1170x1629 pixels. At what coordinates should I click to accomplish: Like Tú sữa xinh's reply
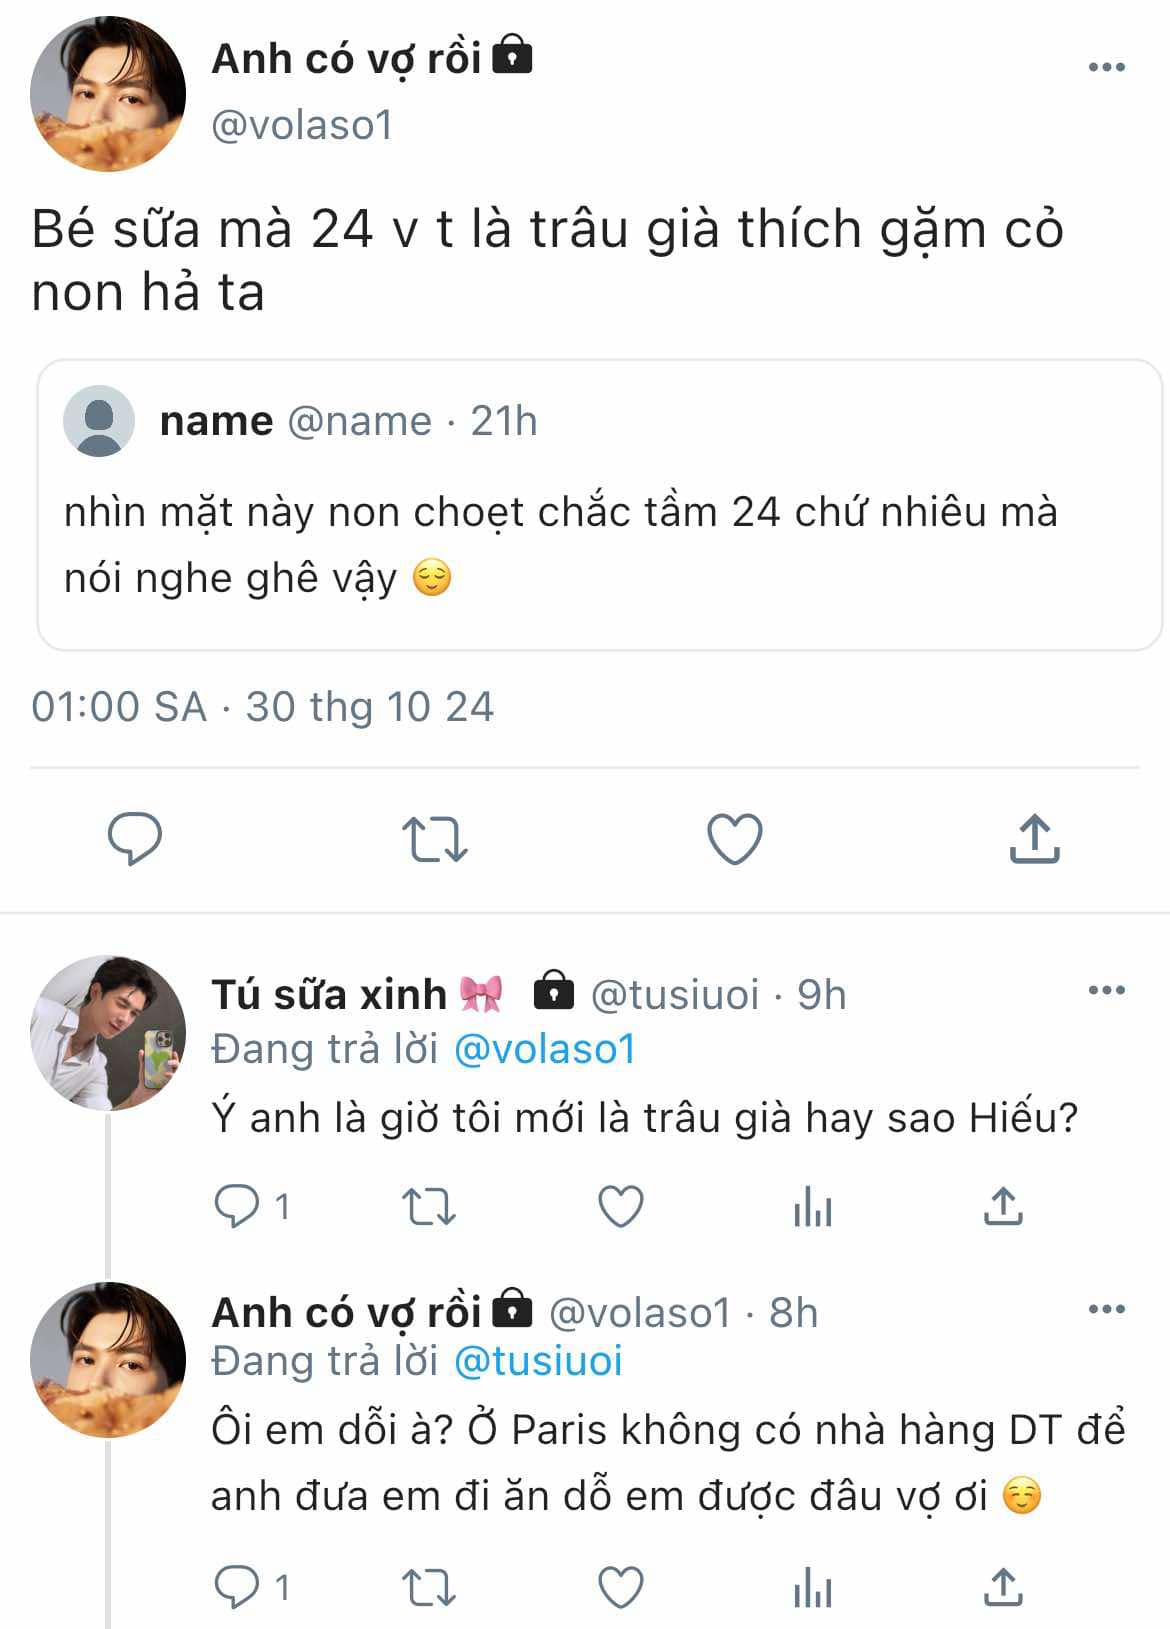[x=620, y=1206]
